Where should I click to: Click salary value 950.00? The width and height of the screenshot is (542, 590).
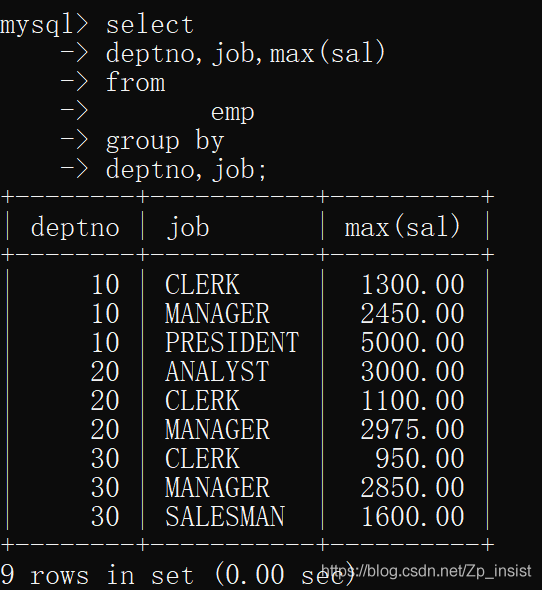coord(420,458)
